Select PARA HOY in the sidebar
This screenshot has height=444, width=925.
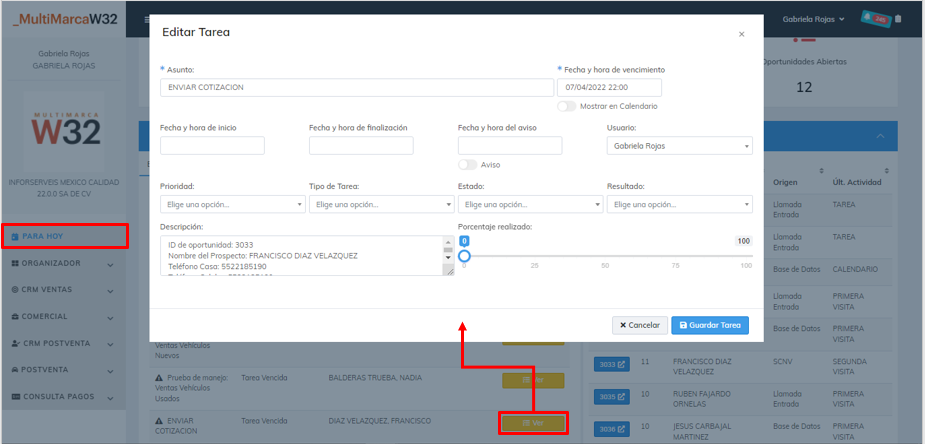tap(63, 236)
